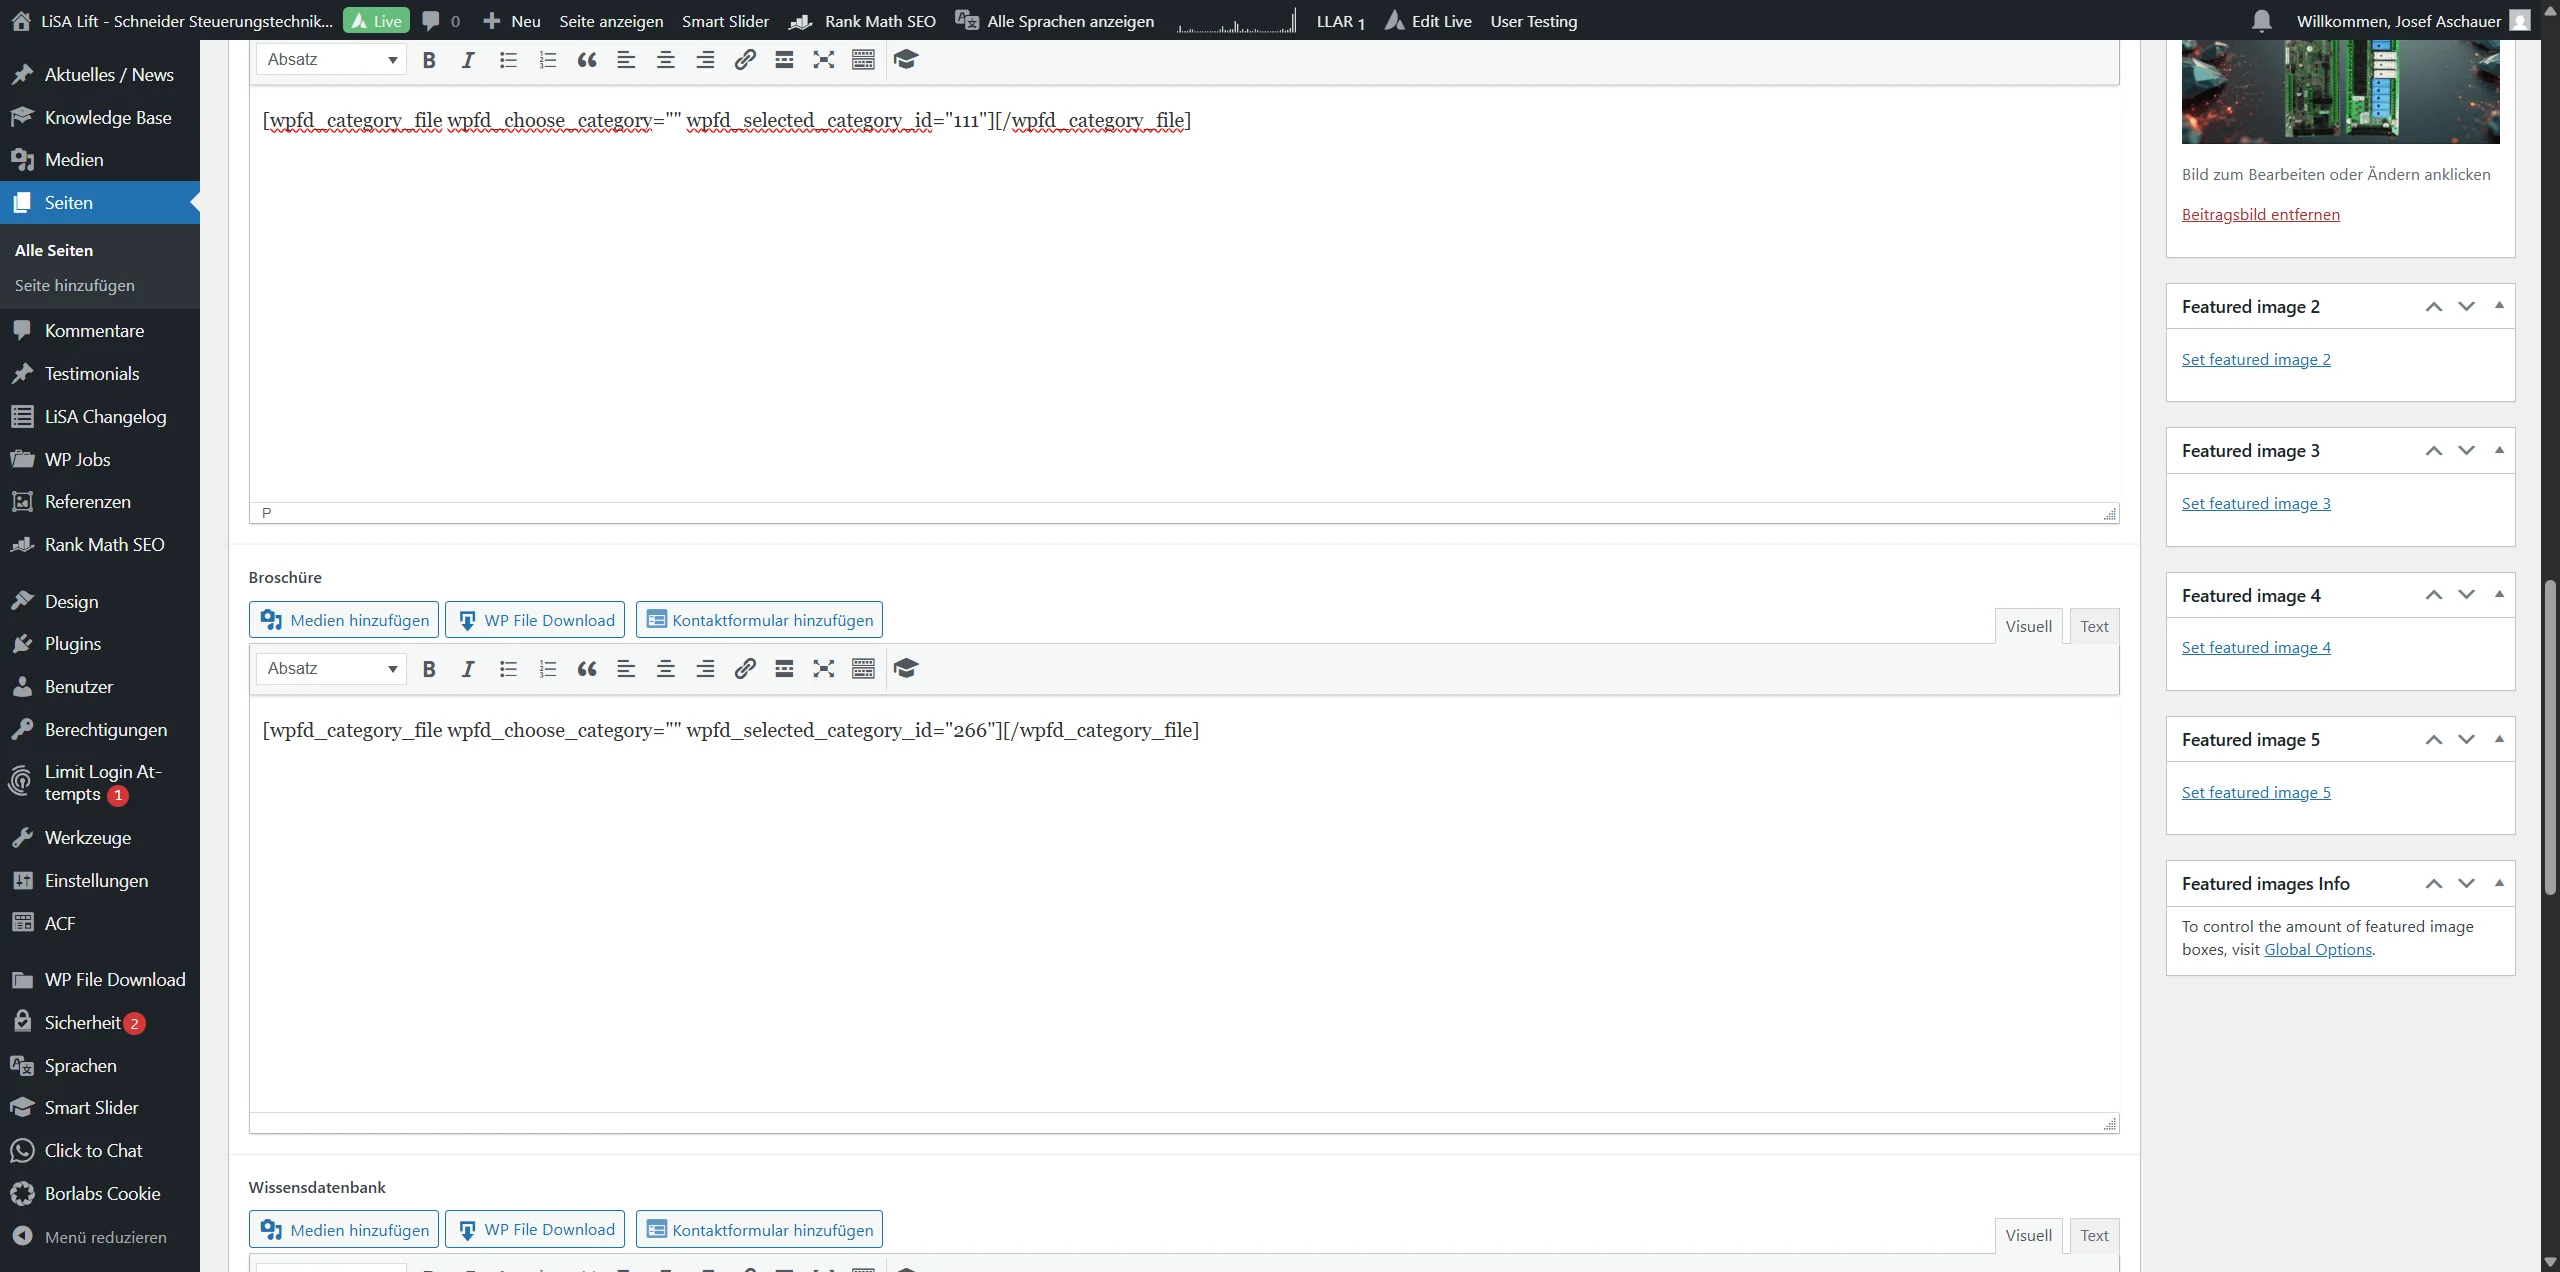The width and height of the screenshot is (2560, 1272).
Task: Insert a numbered list
Action: (x=547, y=668)
